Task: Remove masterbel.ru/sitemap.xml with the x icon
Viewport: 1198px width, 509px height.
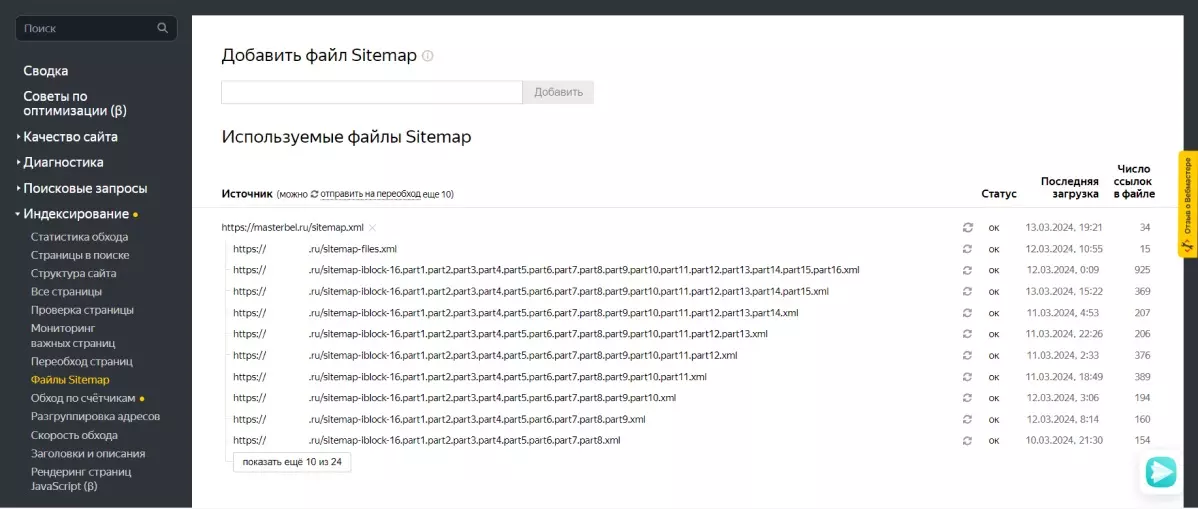Action: 372,228
